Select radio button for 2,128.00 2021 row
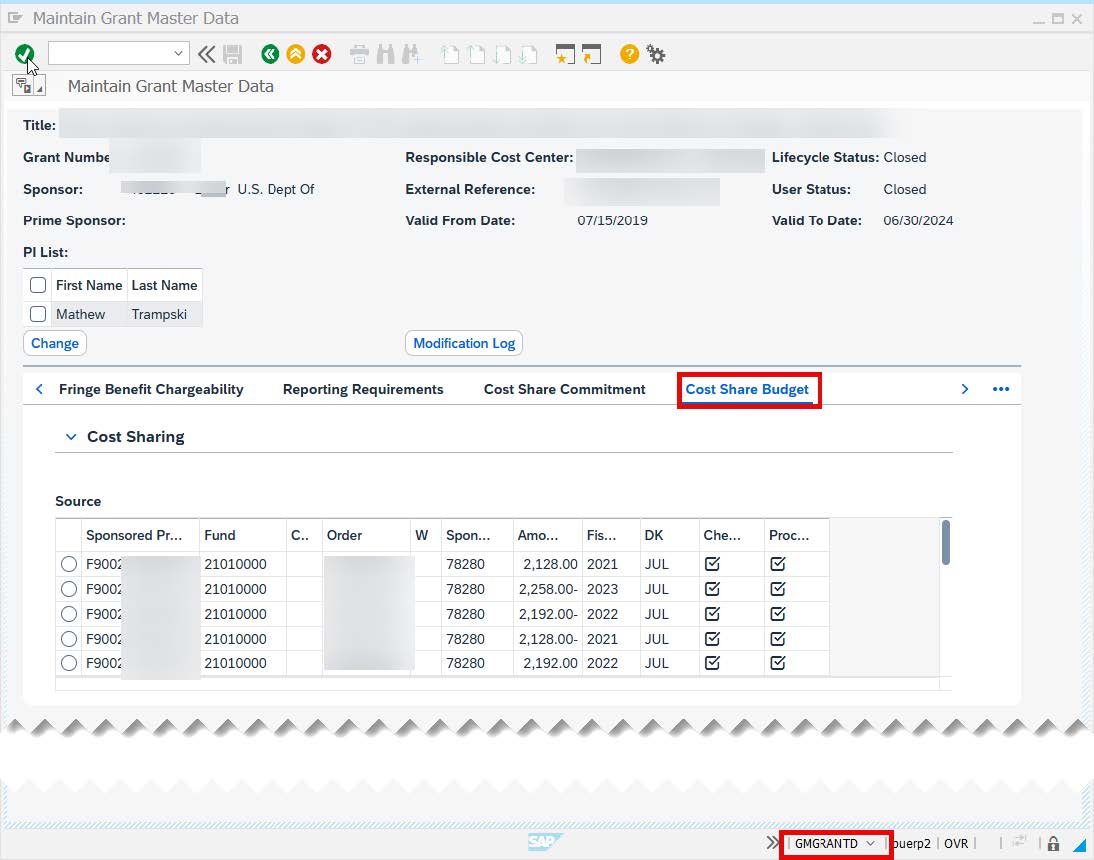Screen dimensions: 1094x860 pos(68,564)
